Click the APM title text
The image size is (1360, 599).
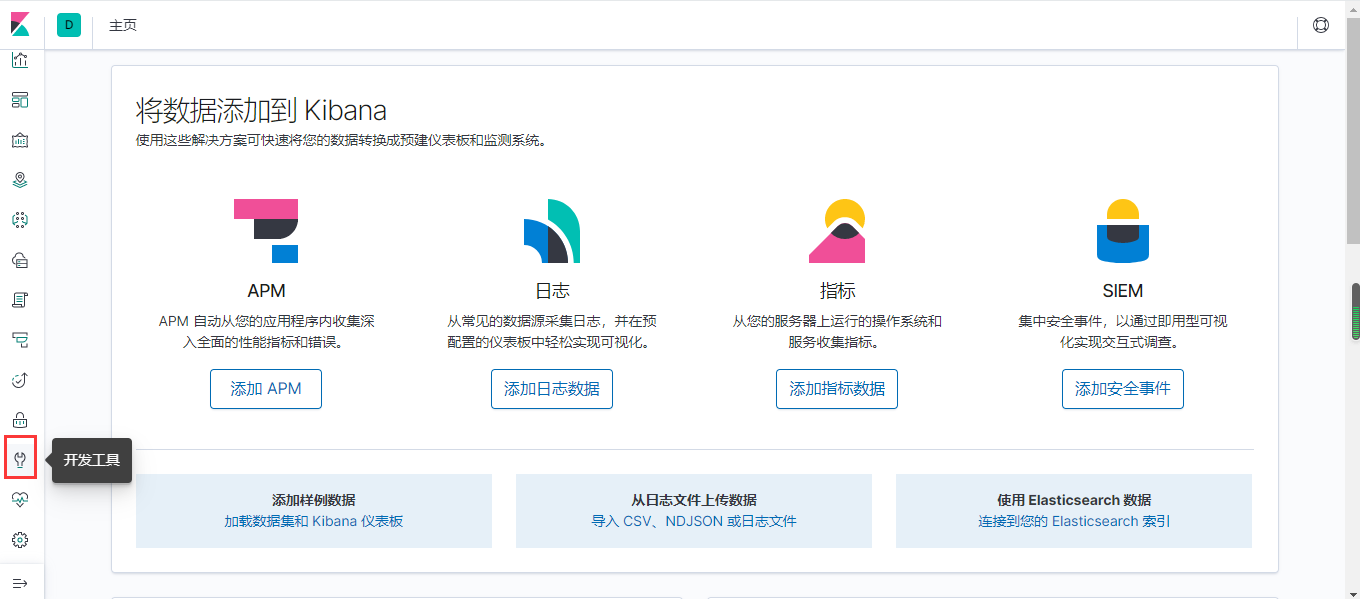(266, 291)
